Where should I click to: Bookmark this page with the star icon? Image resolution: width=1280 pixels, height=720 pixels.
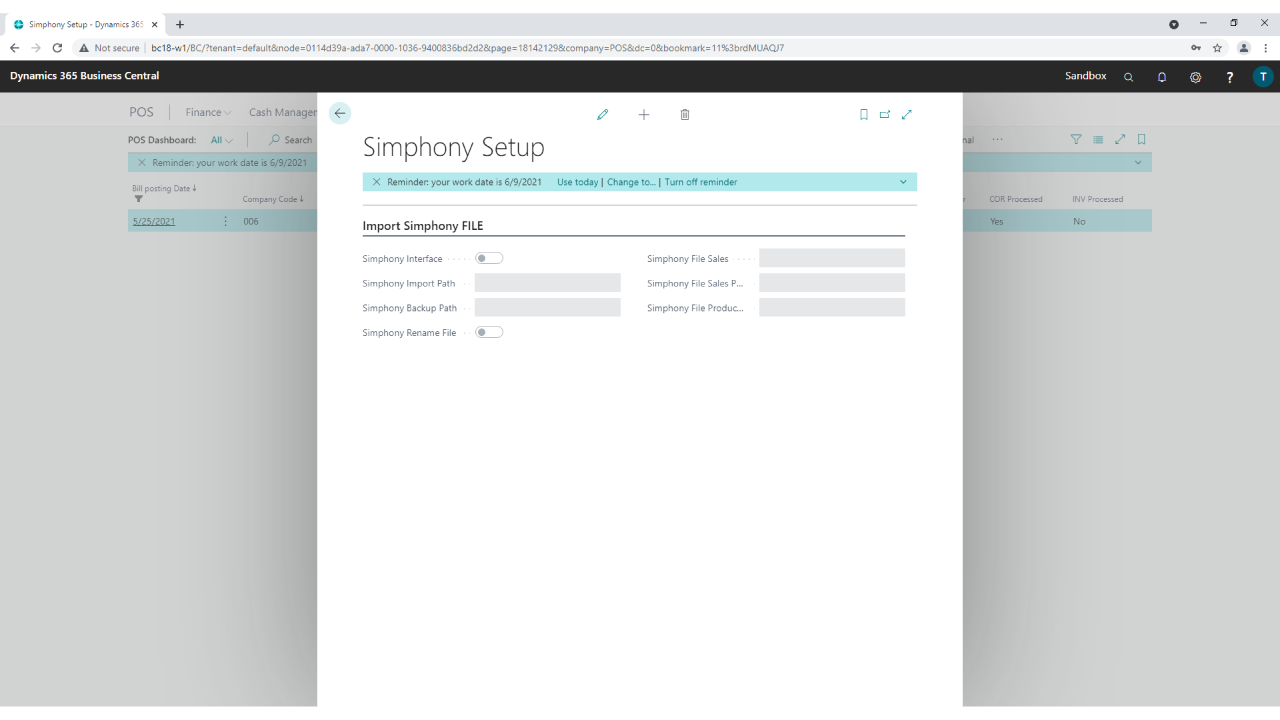point(1217,48)
